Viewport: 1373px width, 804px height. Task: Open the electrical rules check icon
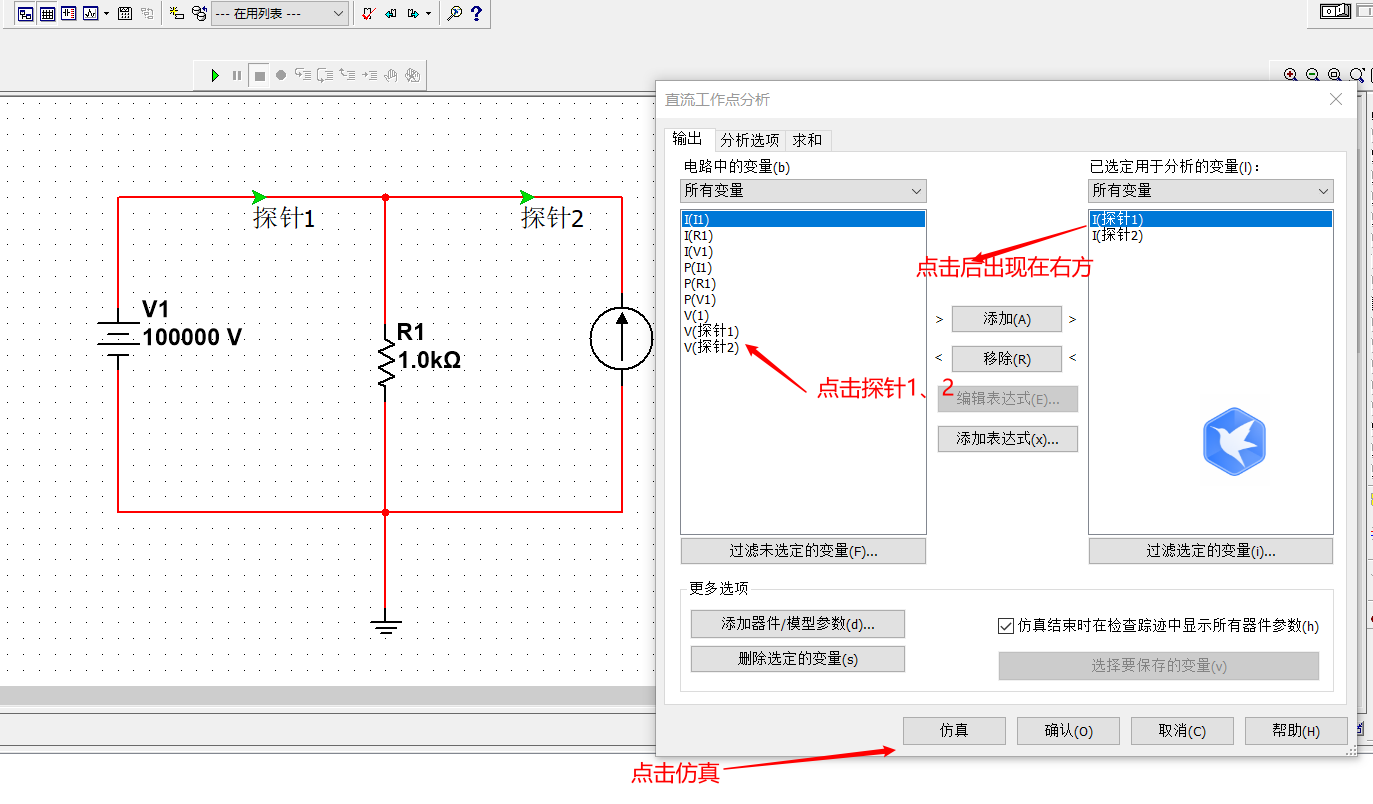(x=366, y=14)
